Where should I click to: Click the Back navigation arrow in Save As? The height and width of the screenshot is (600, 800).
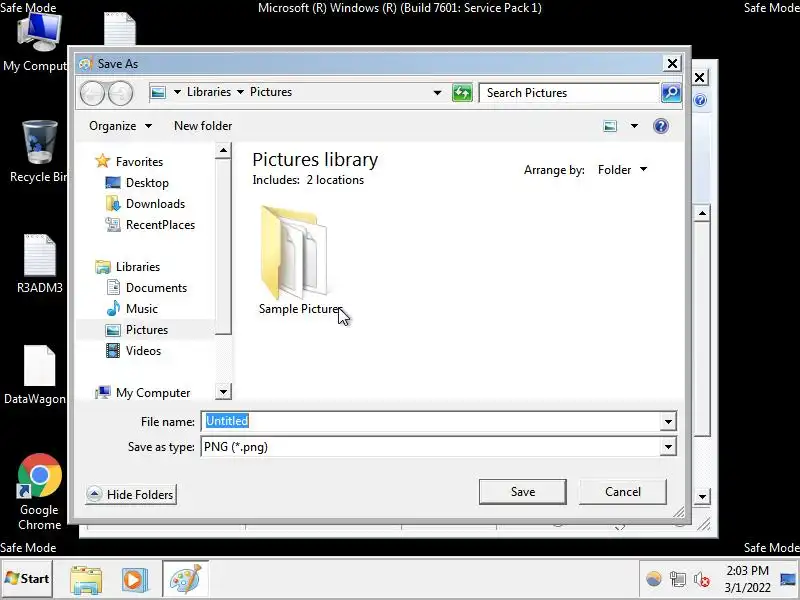(x=92, y=93)
